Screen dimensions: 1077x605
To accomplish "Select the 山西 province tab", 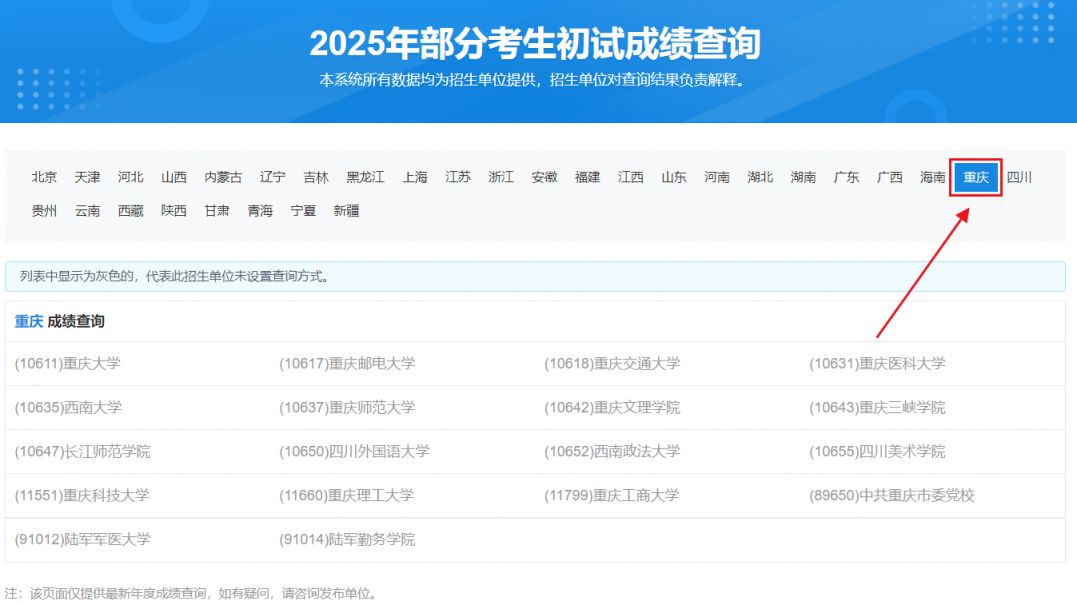I will pyautogui.click(x=174, y=177).
